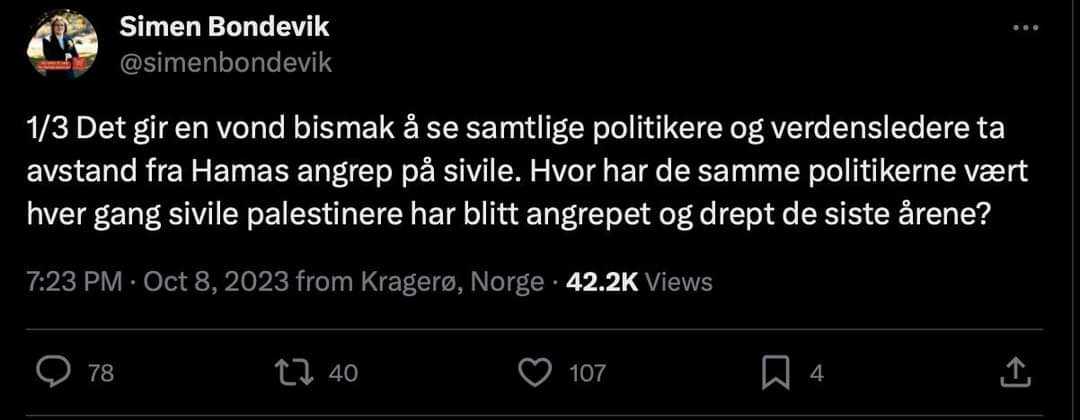Click the Views label
1080x420 pixels.
[679, 282]
